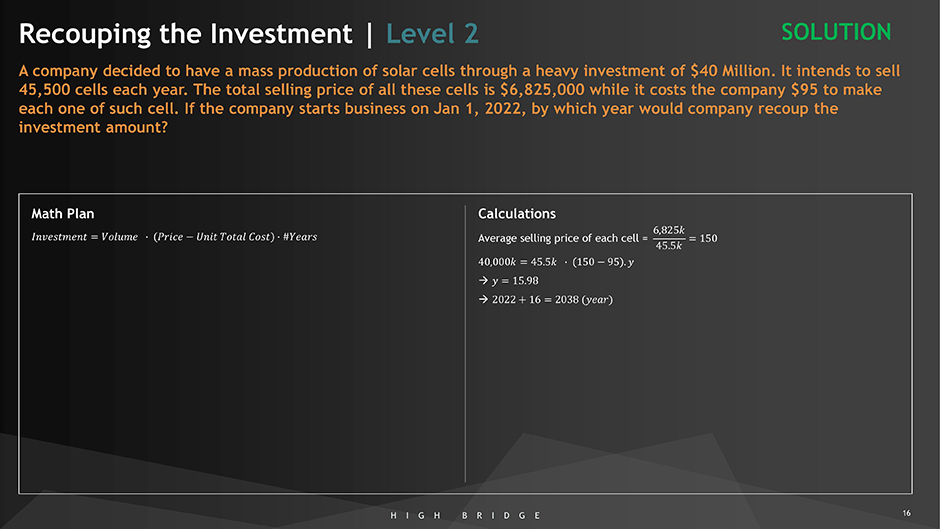The height and width of the screenshot is (529, 940).
Task: Select the Investment formula under Math Plan
Action: [174, 237]
